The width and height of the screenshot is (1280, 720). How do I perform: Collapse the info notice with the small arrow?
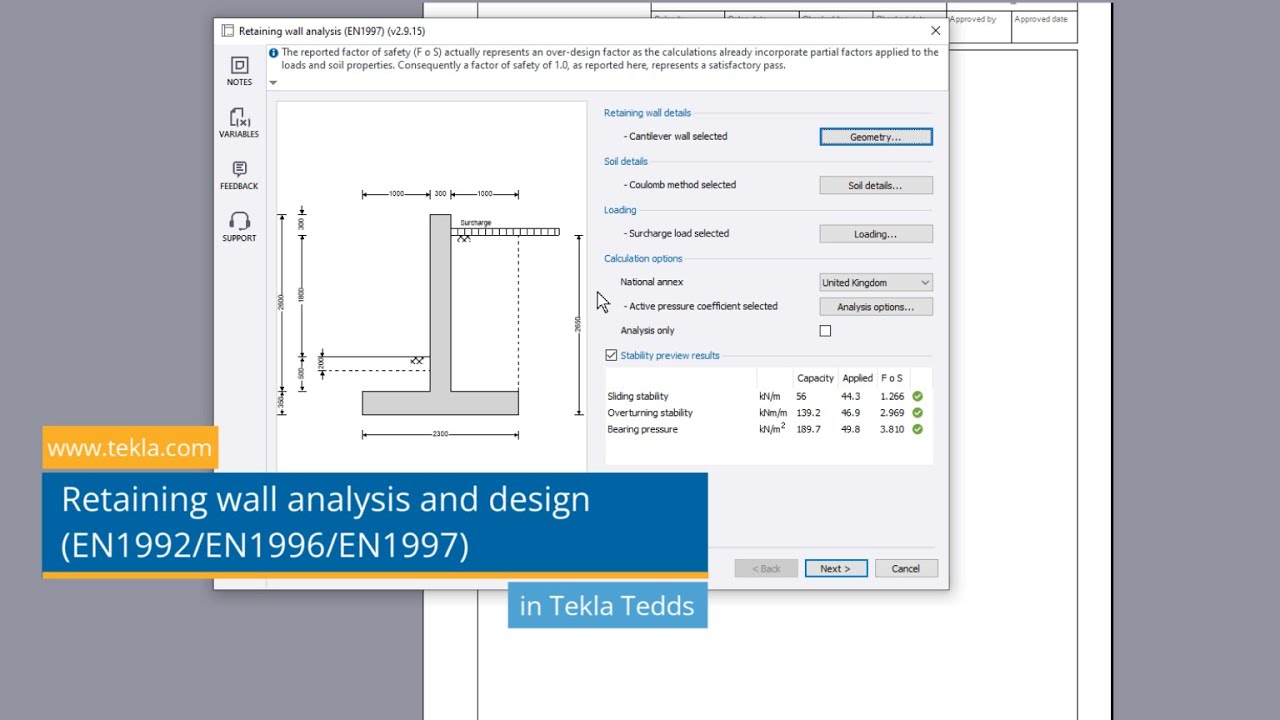(273, 83)
